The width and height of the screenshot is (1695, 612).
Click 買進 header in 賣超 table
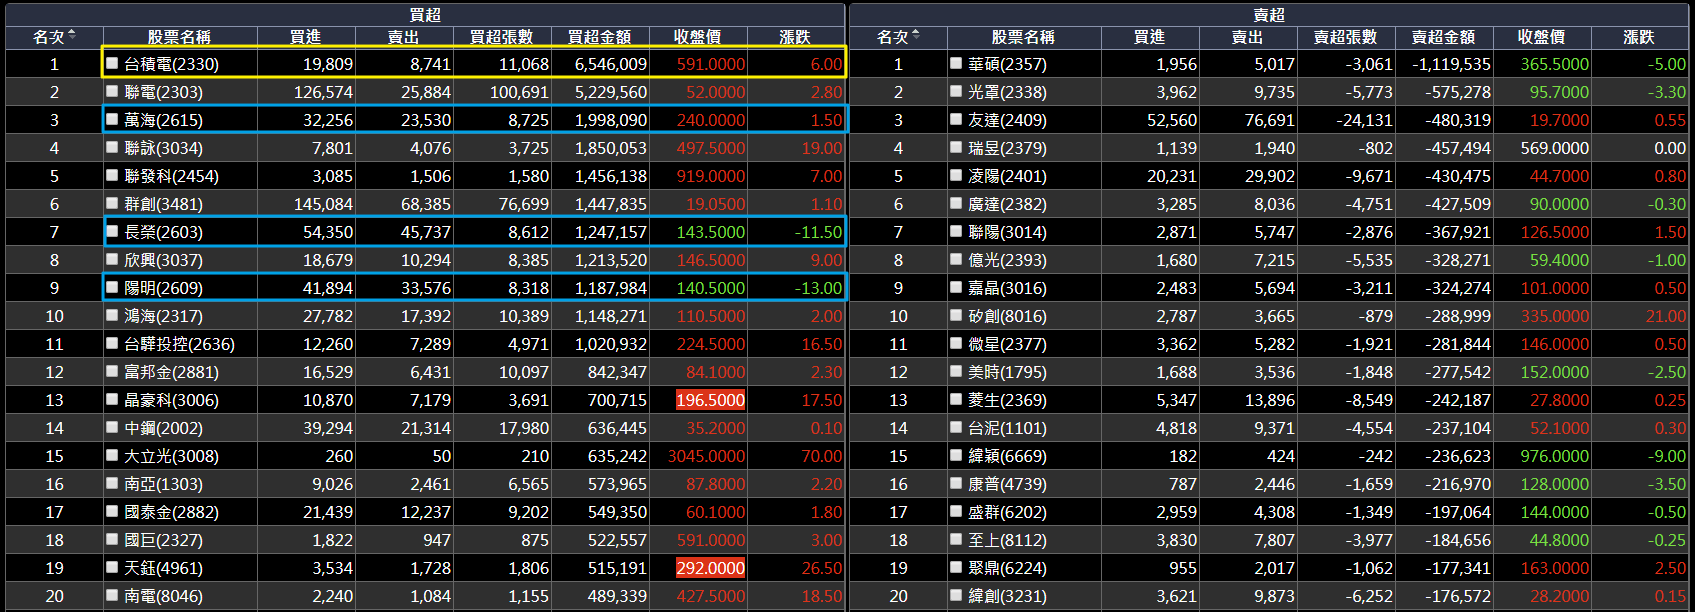coord(1150,37)
